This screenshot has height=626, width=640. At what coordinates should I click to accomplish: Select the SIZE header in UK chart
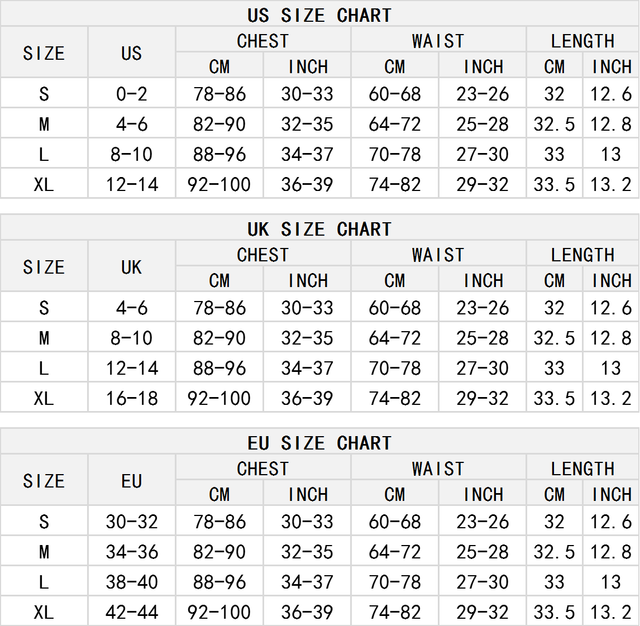click(44, 267)
